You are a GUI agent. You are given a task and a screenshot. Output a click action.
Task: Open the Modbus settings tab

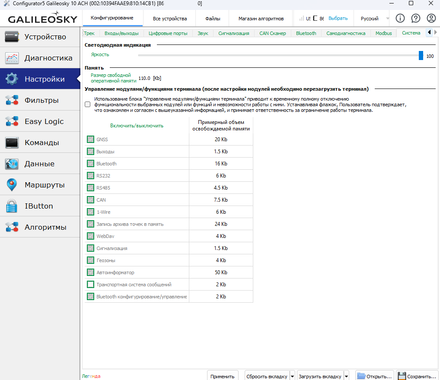(x=383, y=33)
